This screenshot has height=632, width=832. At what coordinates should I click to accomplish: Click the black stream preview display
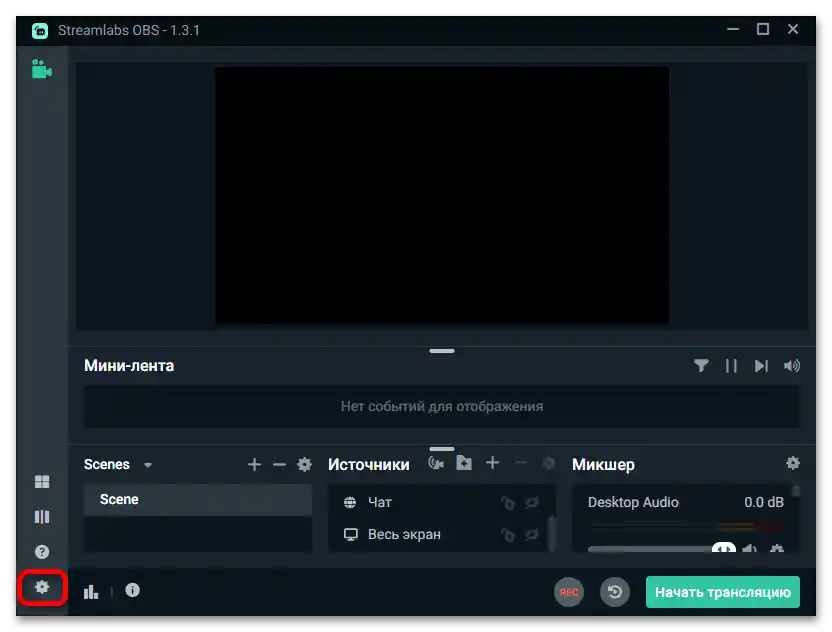pyautogui.click(x=442, y=195)
